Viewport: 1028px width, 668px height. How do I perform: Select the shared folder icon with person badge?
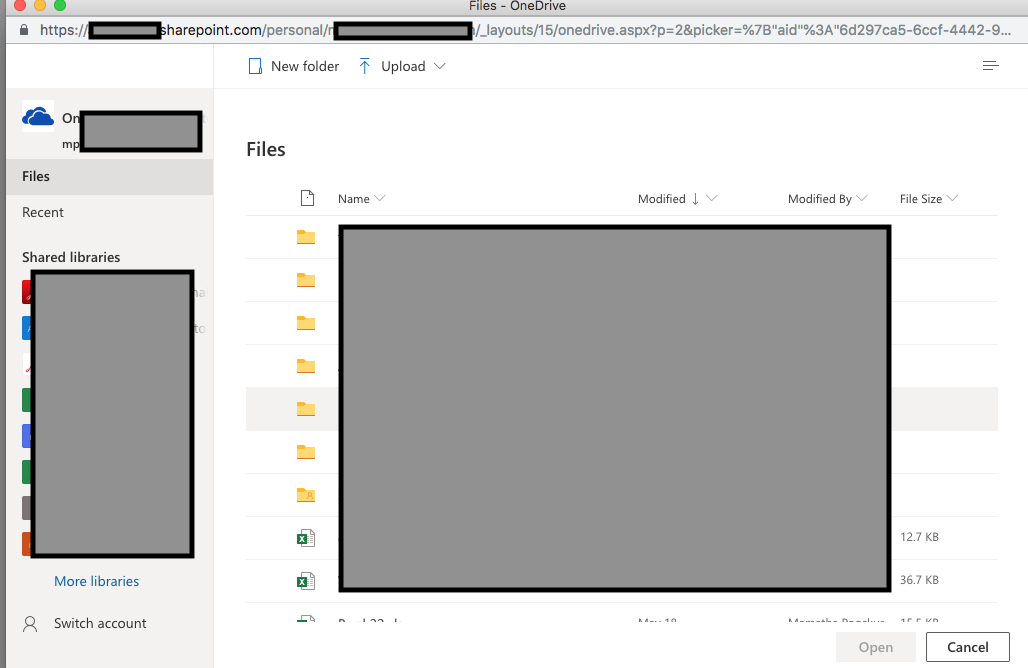coord(306,495)
